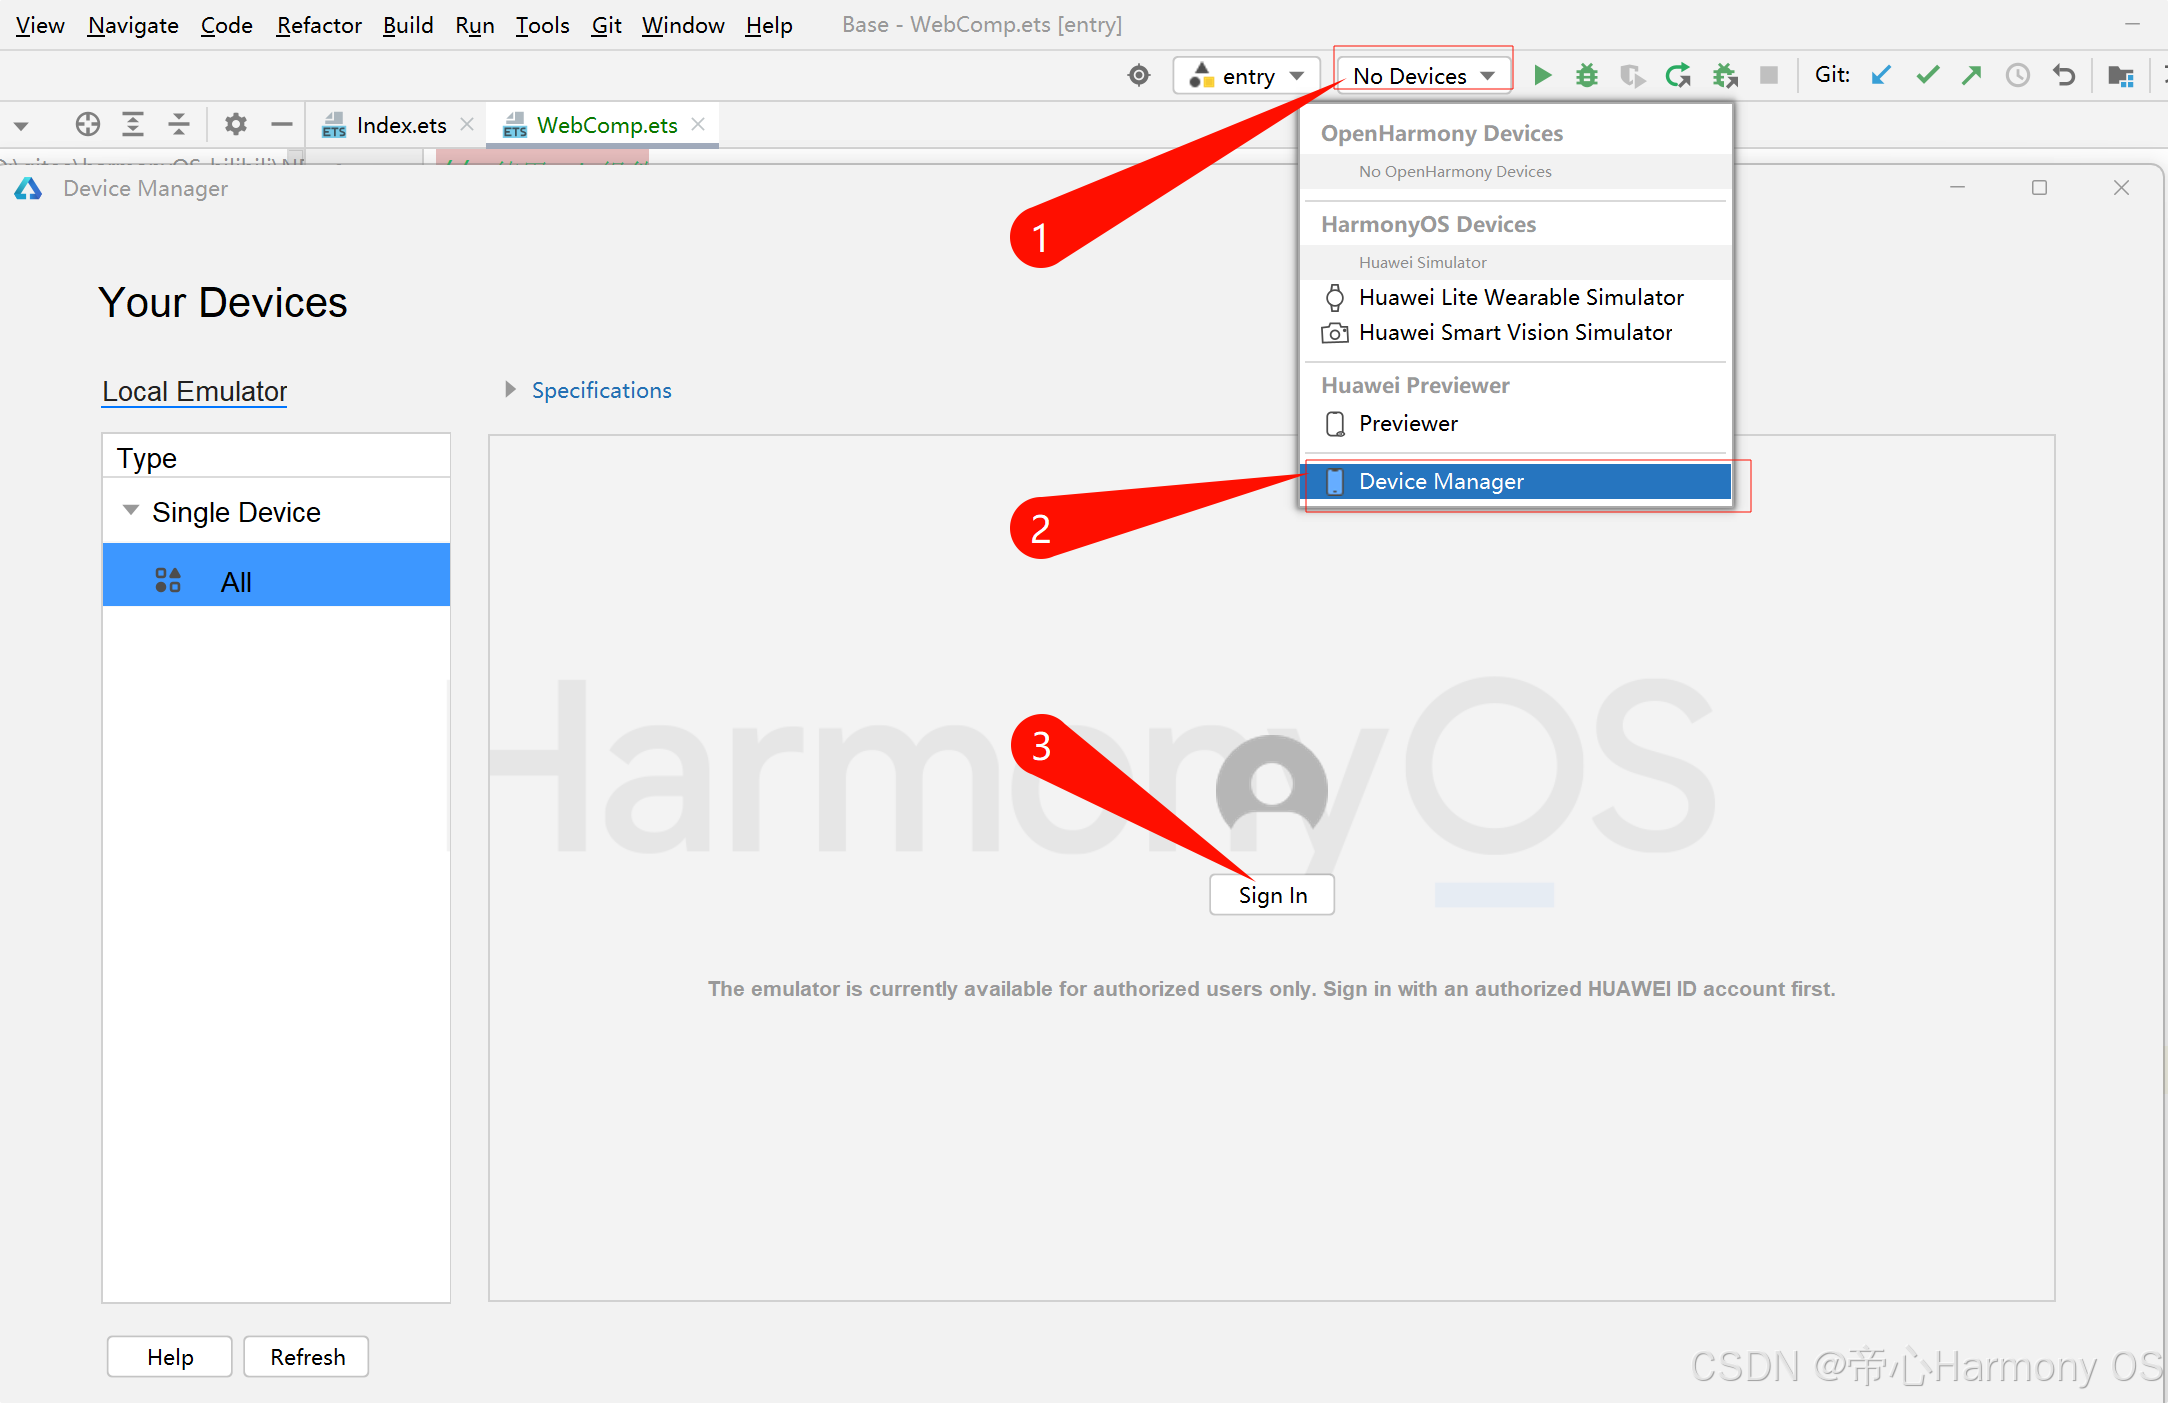This screenshot has height=1403, width=2168.
Task: Click the Git commit checkmark icon
Action: click(1927, 75)
